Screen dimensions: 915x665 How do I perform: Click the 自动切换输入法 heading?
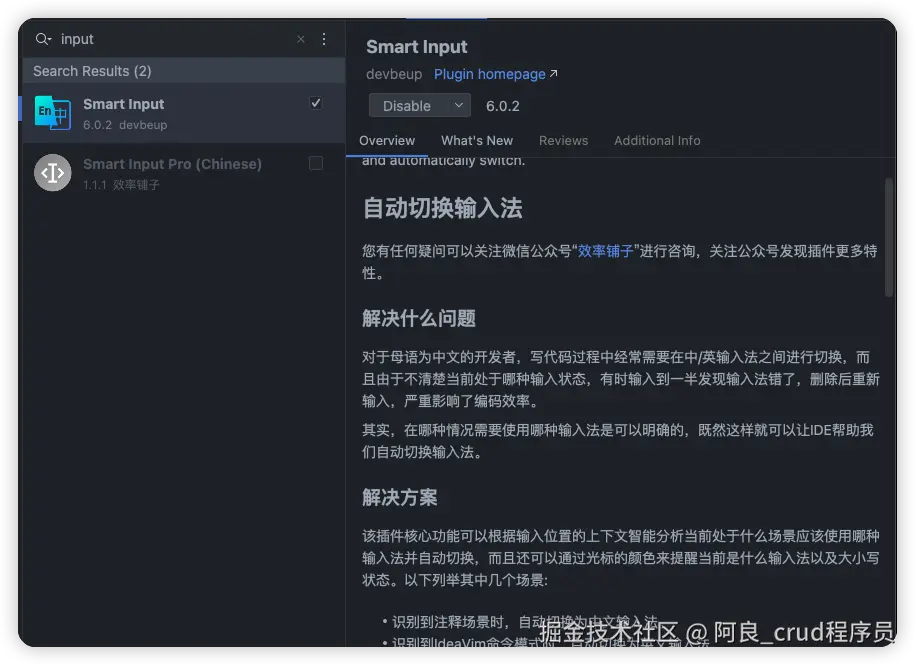(x=442, y=208)
